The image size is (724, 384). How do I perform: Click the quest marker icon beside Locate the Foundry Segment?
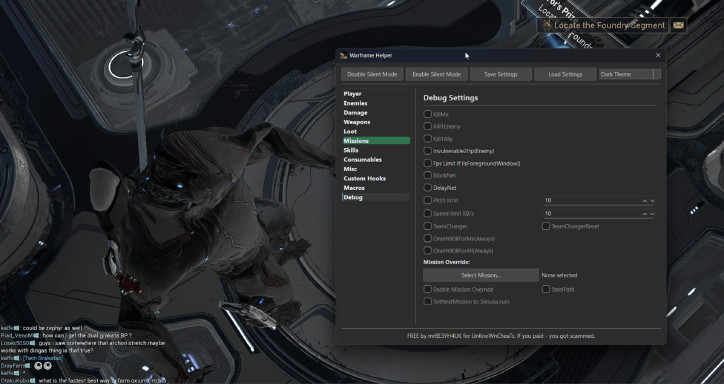point(547,25)
